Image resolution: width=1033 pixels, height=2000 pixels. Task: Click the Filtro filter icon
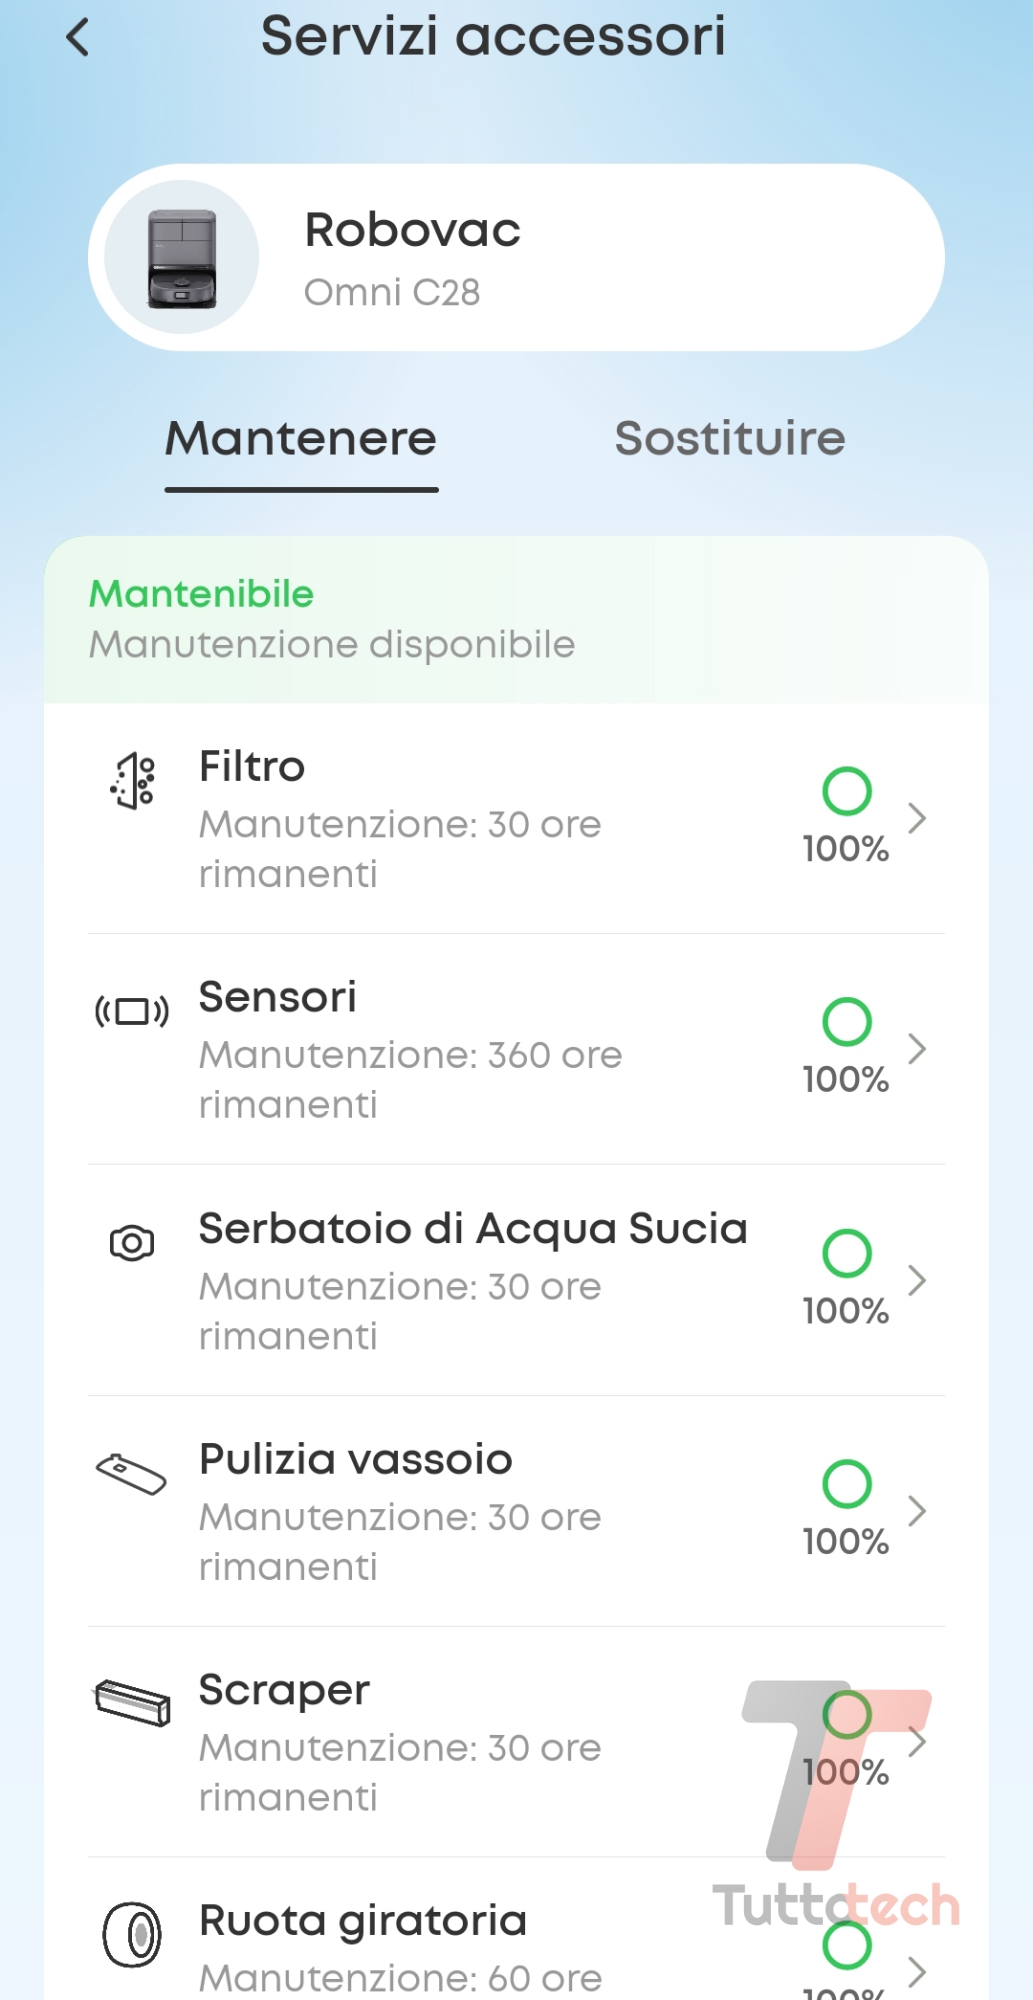coord(133,780)
